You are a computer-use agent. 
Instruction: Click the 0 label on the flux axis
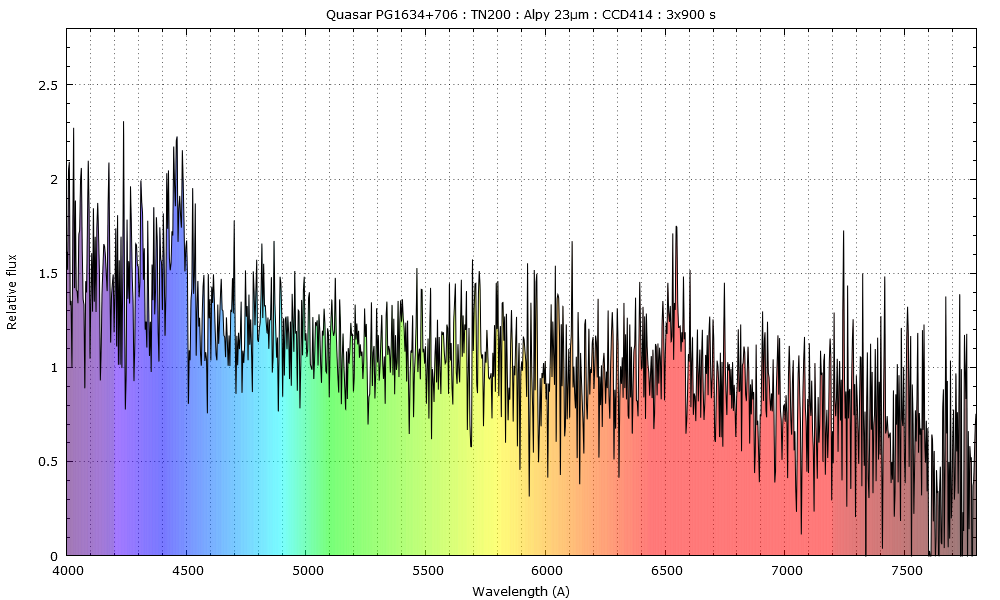[x=55, y=556]
